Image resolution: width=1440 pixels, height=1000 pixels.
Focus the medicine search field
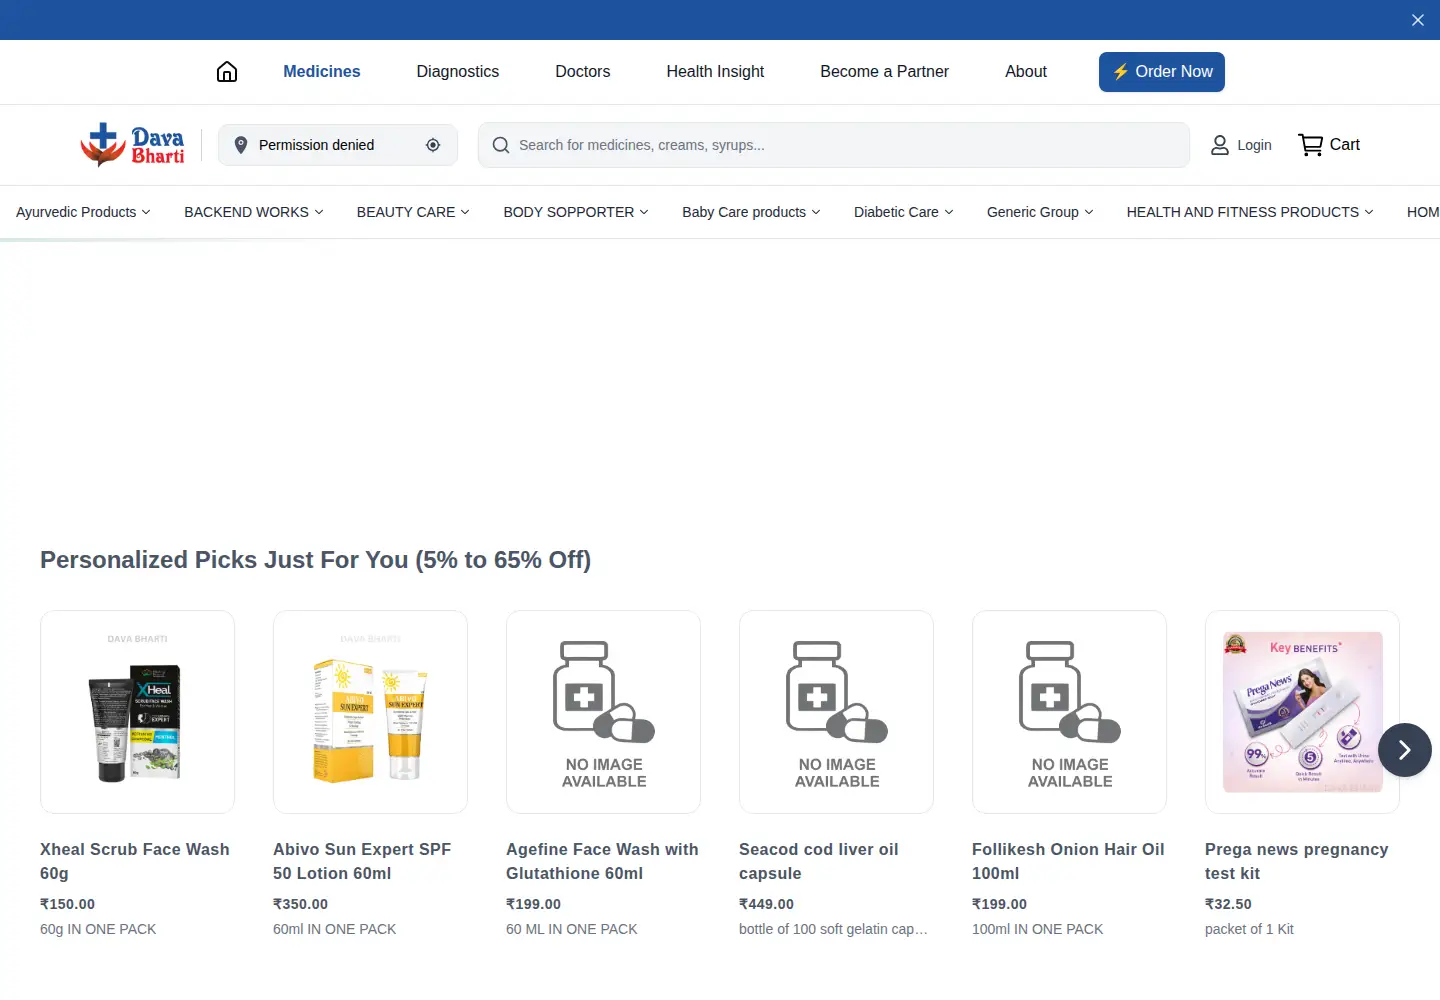834,145
